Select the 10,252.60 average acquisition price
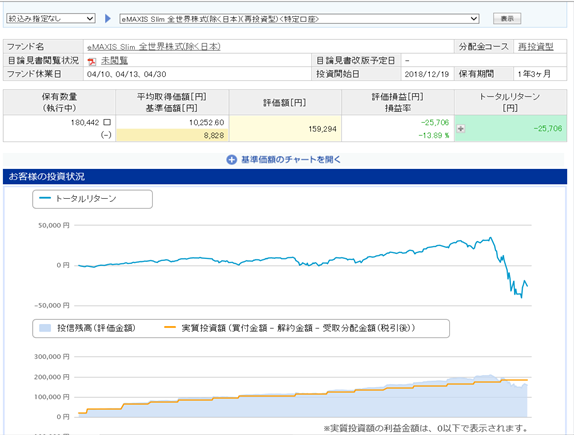 [x=206, y=122]
